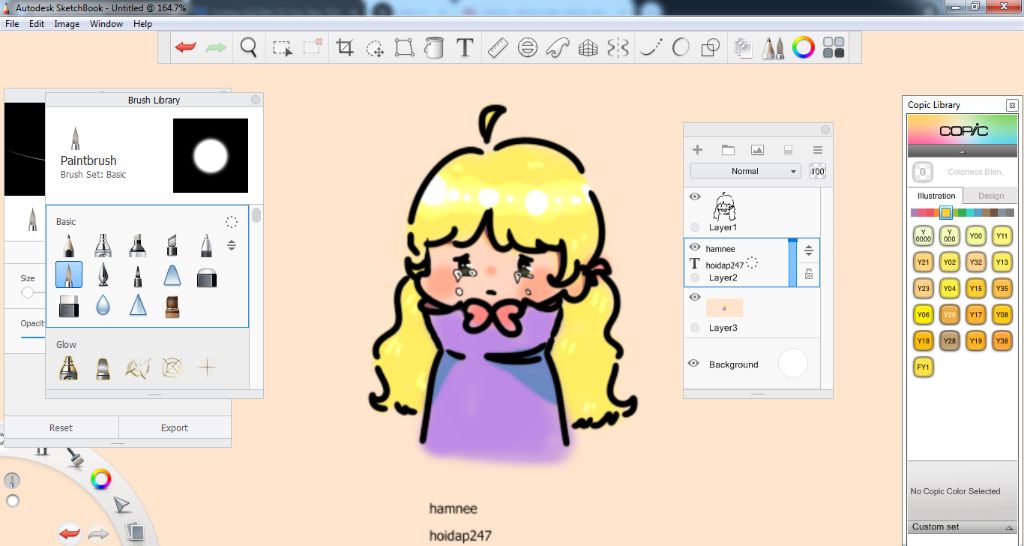The height and width of the screenshot is (546, 1024).
Task: Click the circle marker beside Layer1 name
Action: [x=695, y=227]
